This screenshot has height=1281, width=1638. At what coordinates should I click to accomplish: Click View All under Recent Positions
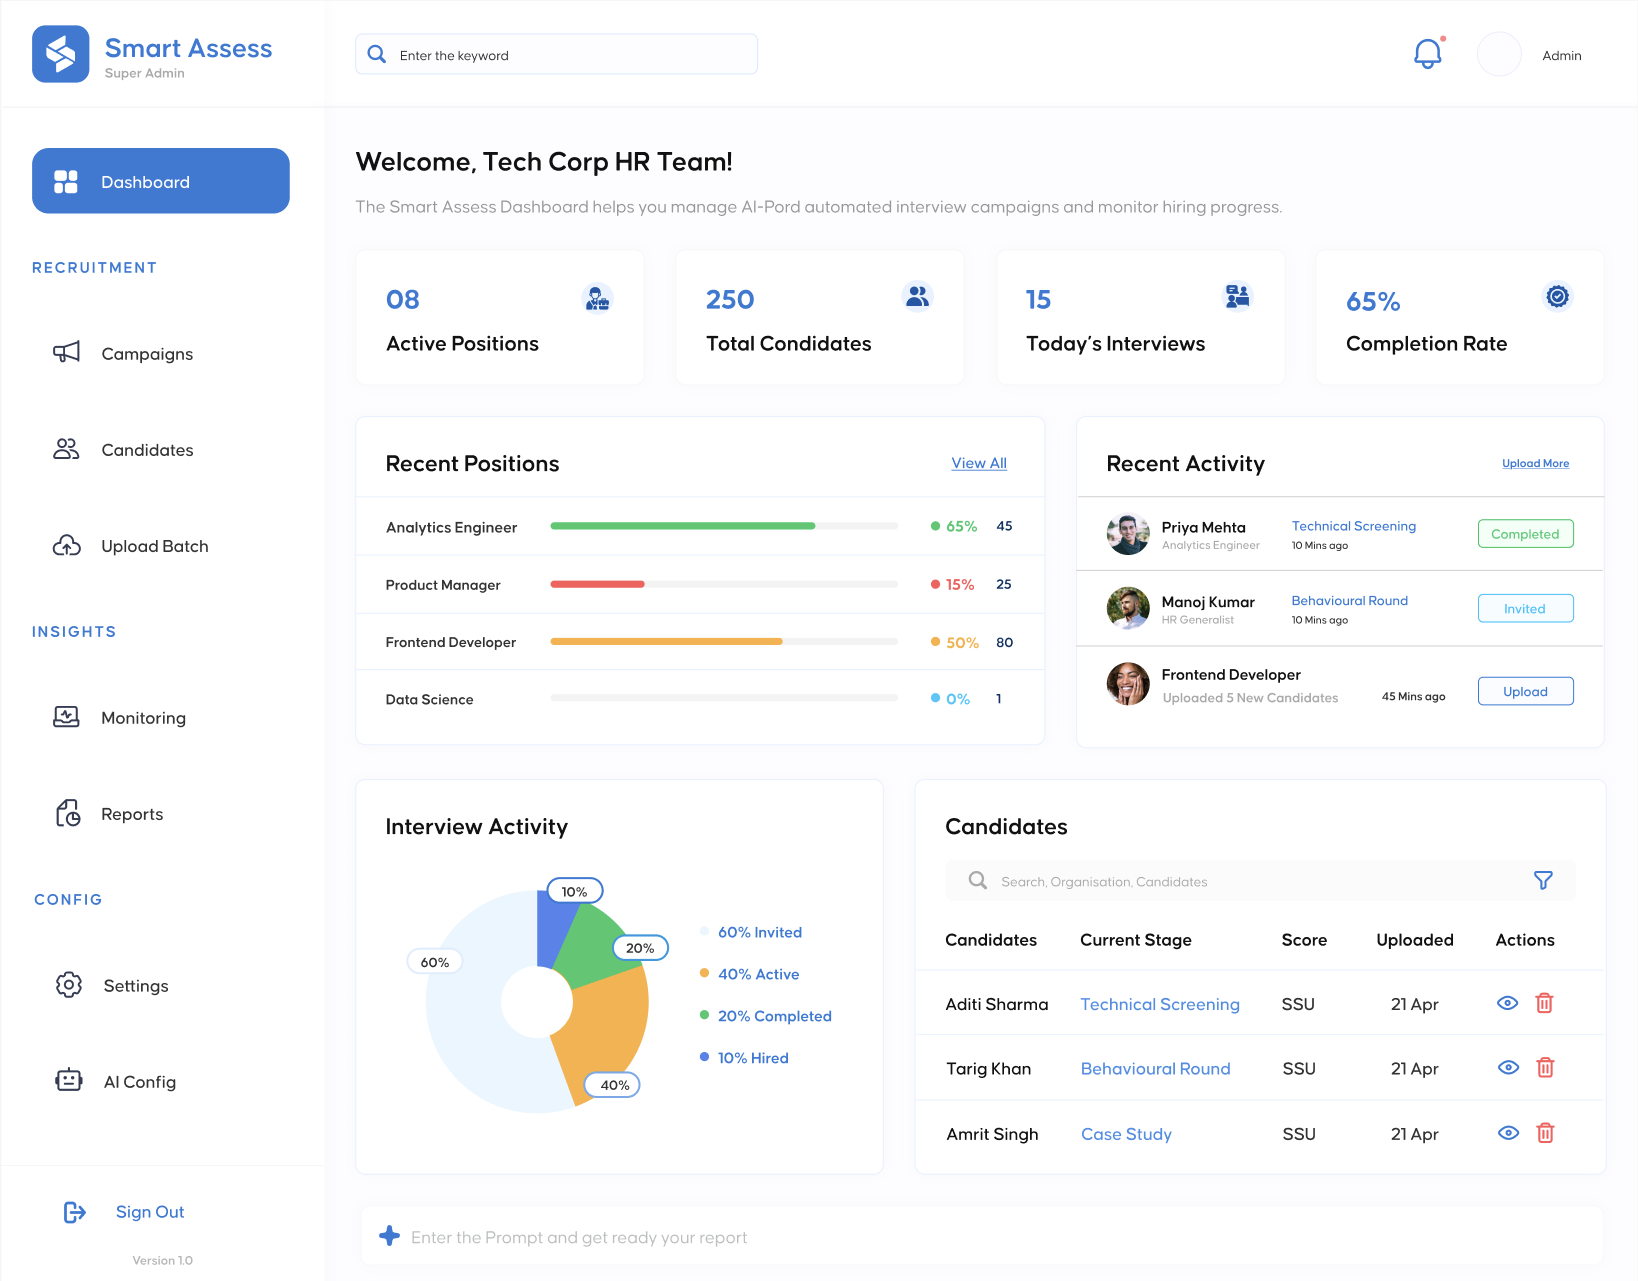(x=978, y=463)
